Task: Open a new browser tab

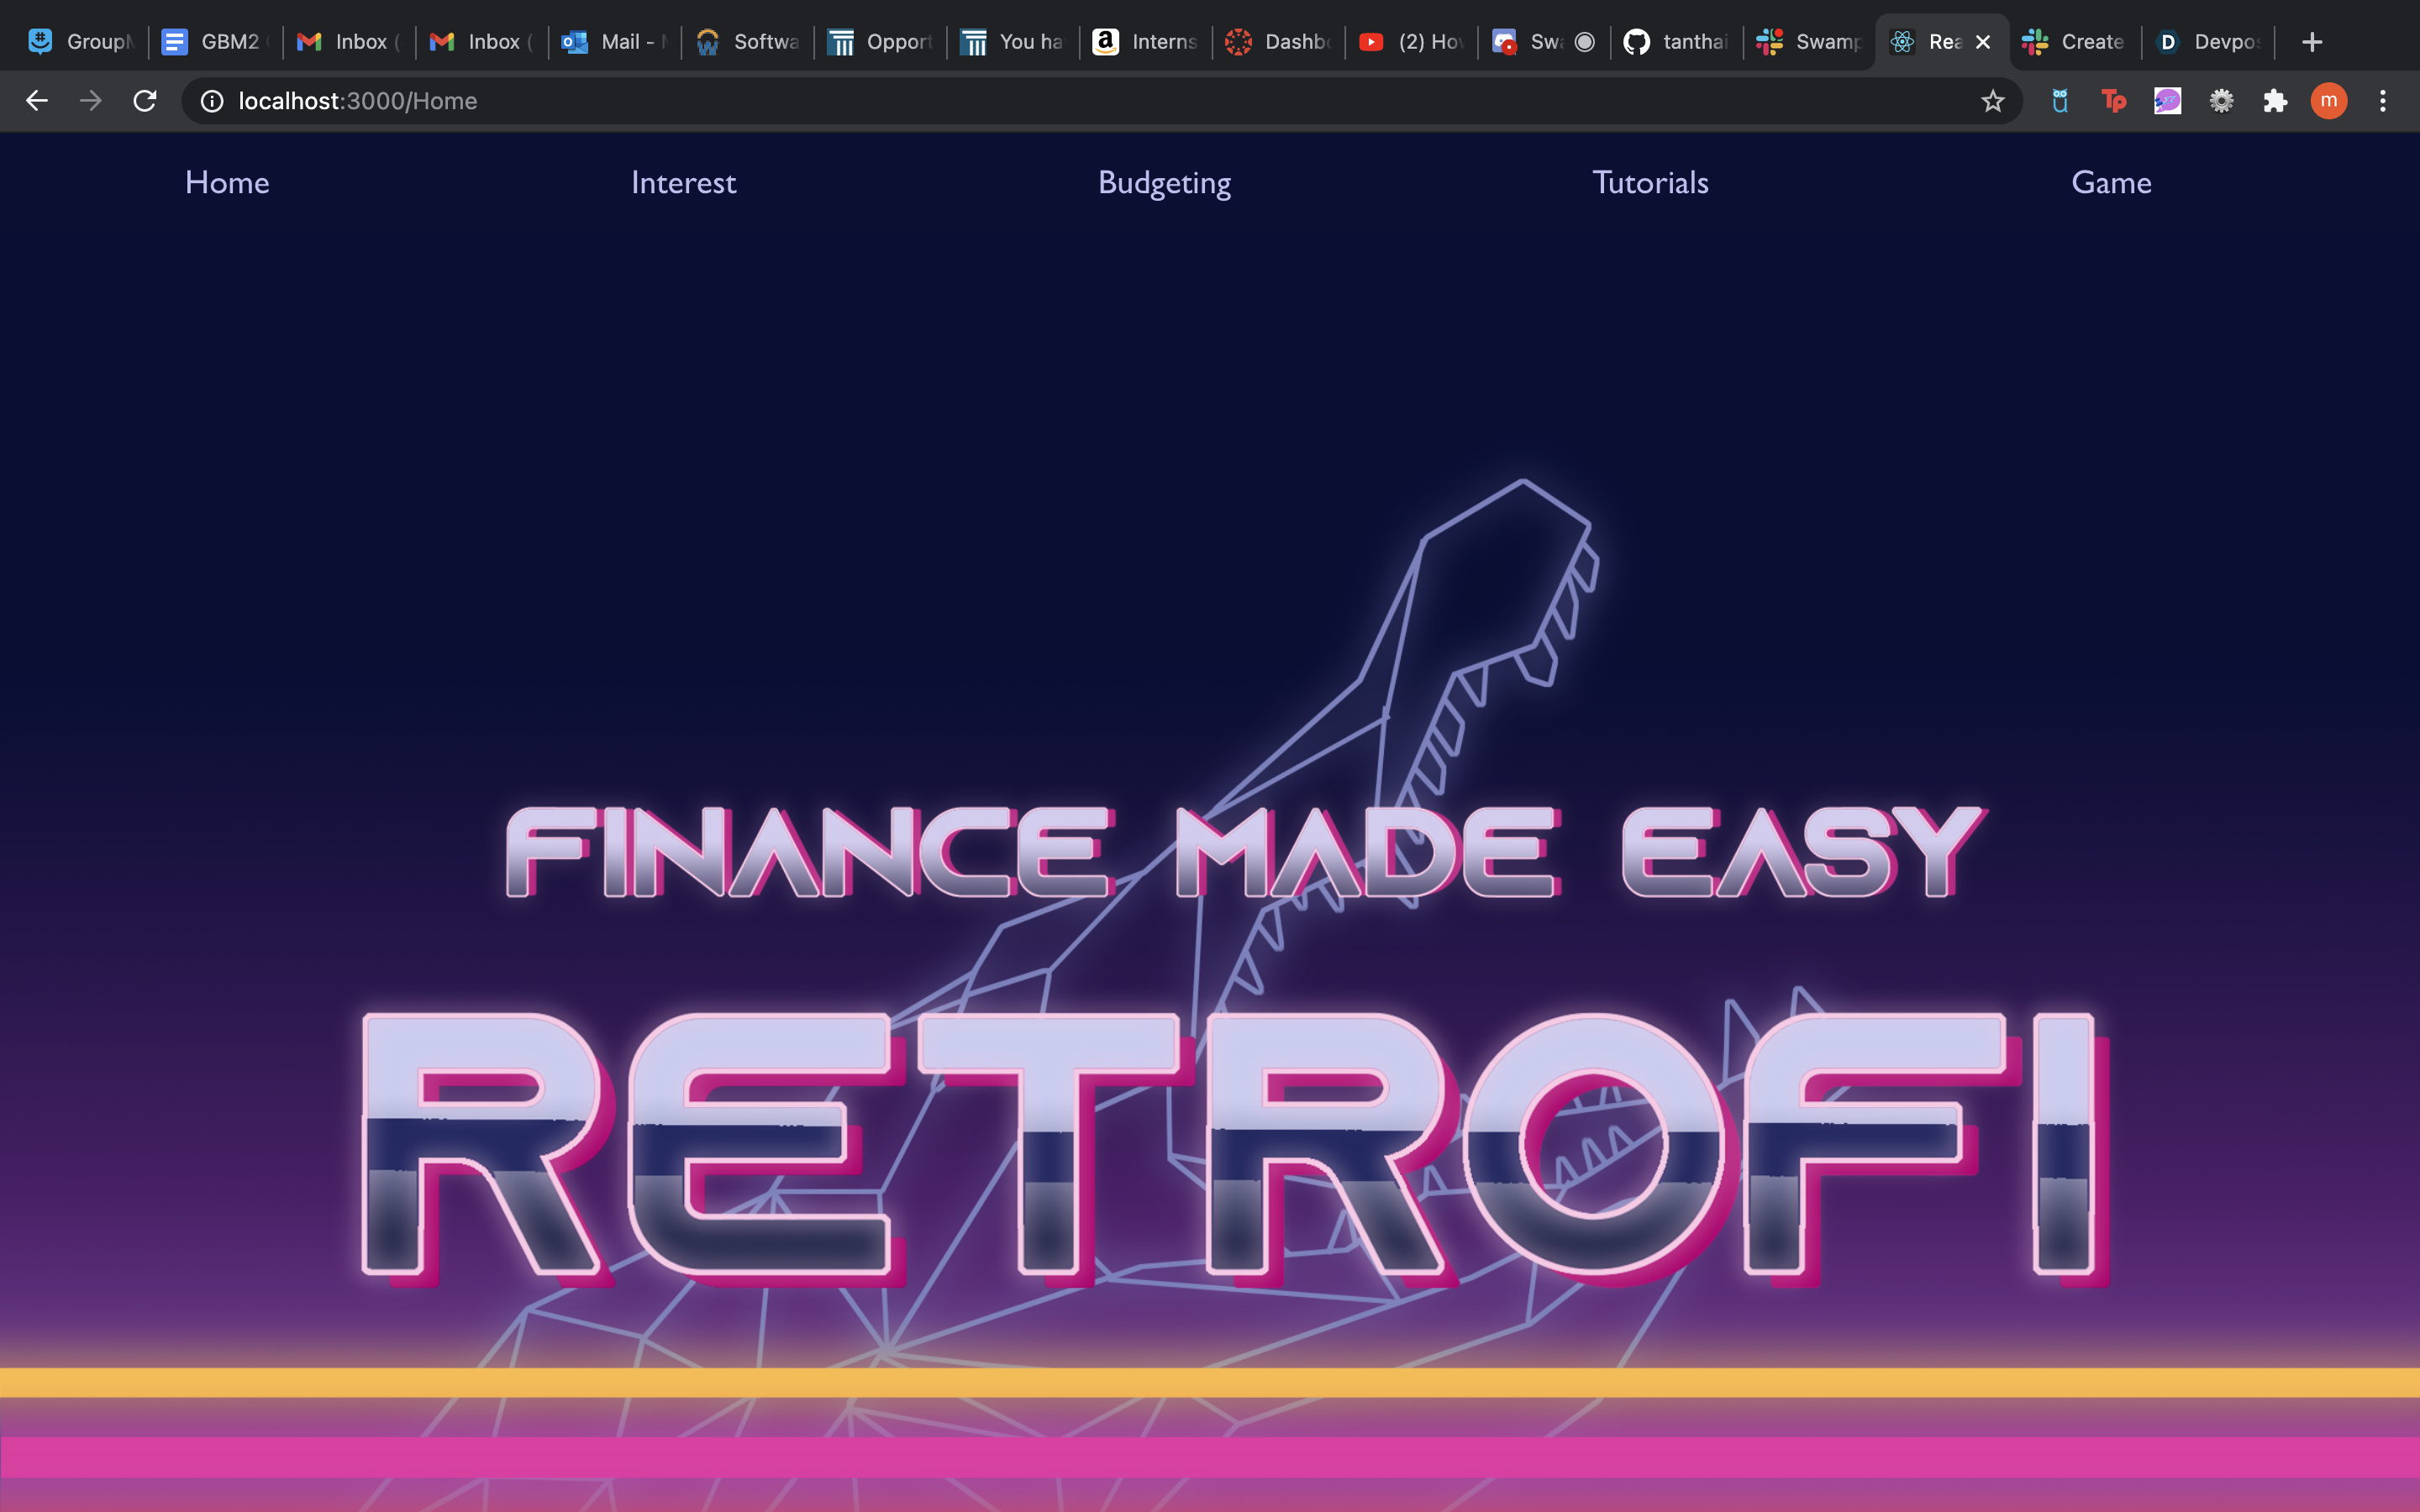Action: 2311,42
